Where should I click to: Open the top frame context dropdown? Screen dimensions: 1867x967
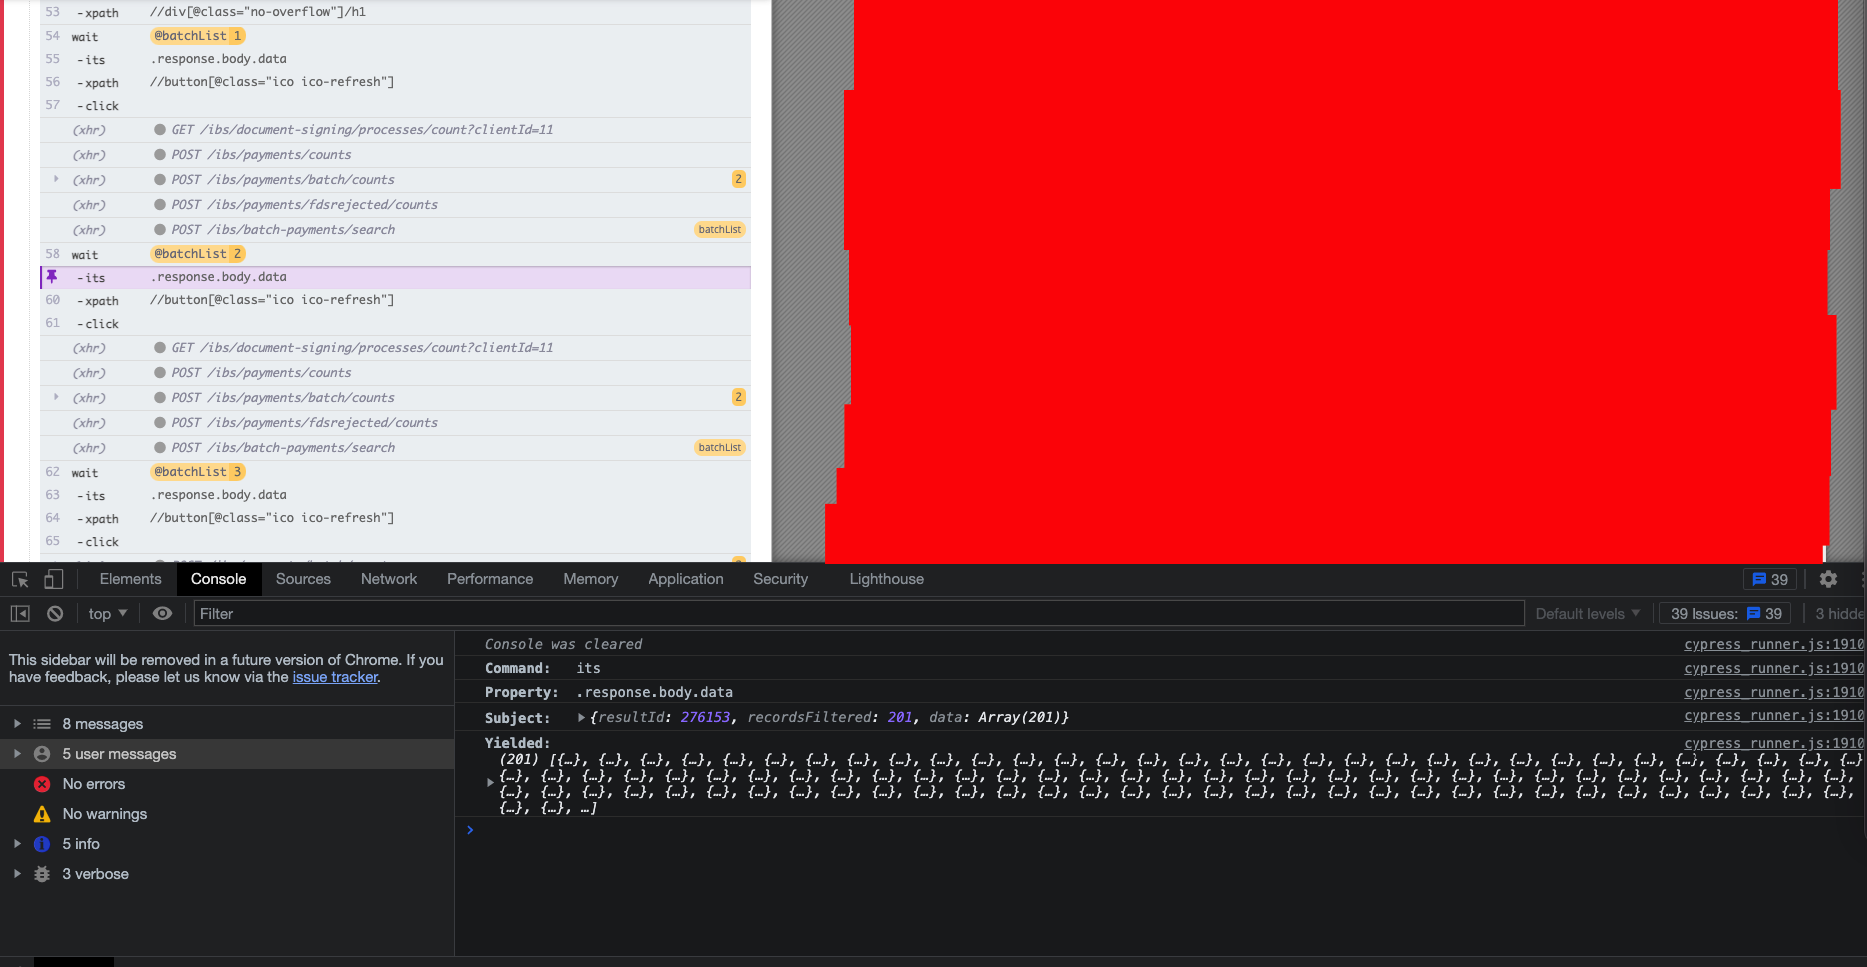coord(106,613)
